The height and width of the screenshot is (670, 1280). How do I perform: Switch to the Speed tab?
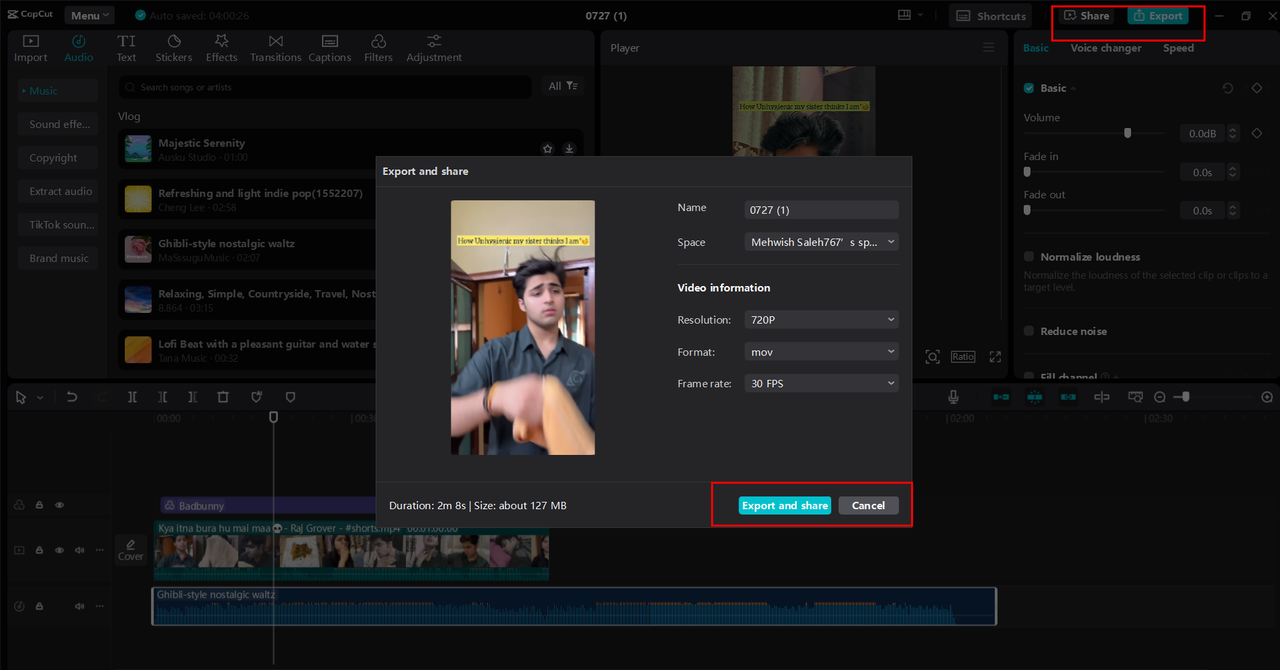click(1178, 48)
